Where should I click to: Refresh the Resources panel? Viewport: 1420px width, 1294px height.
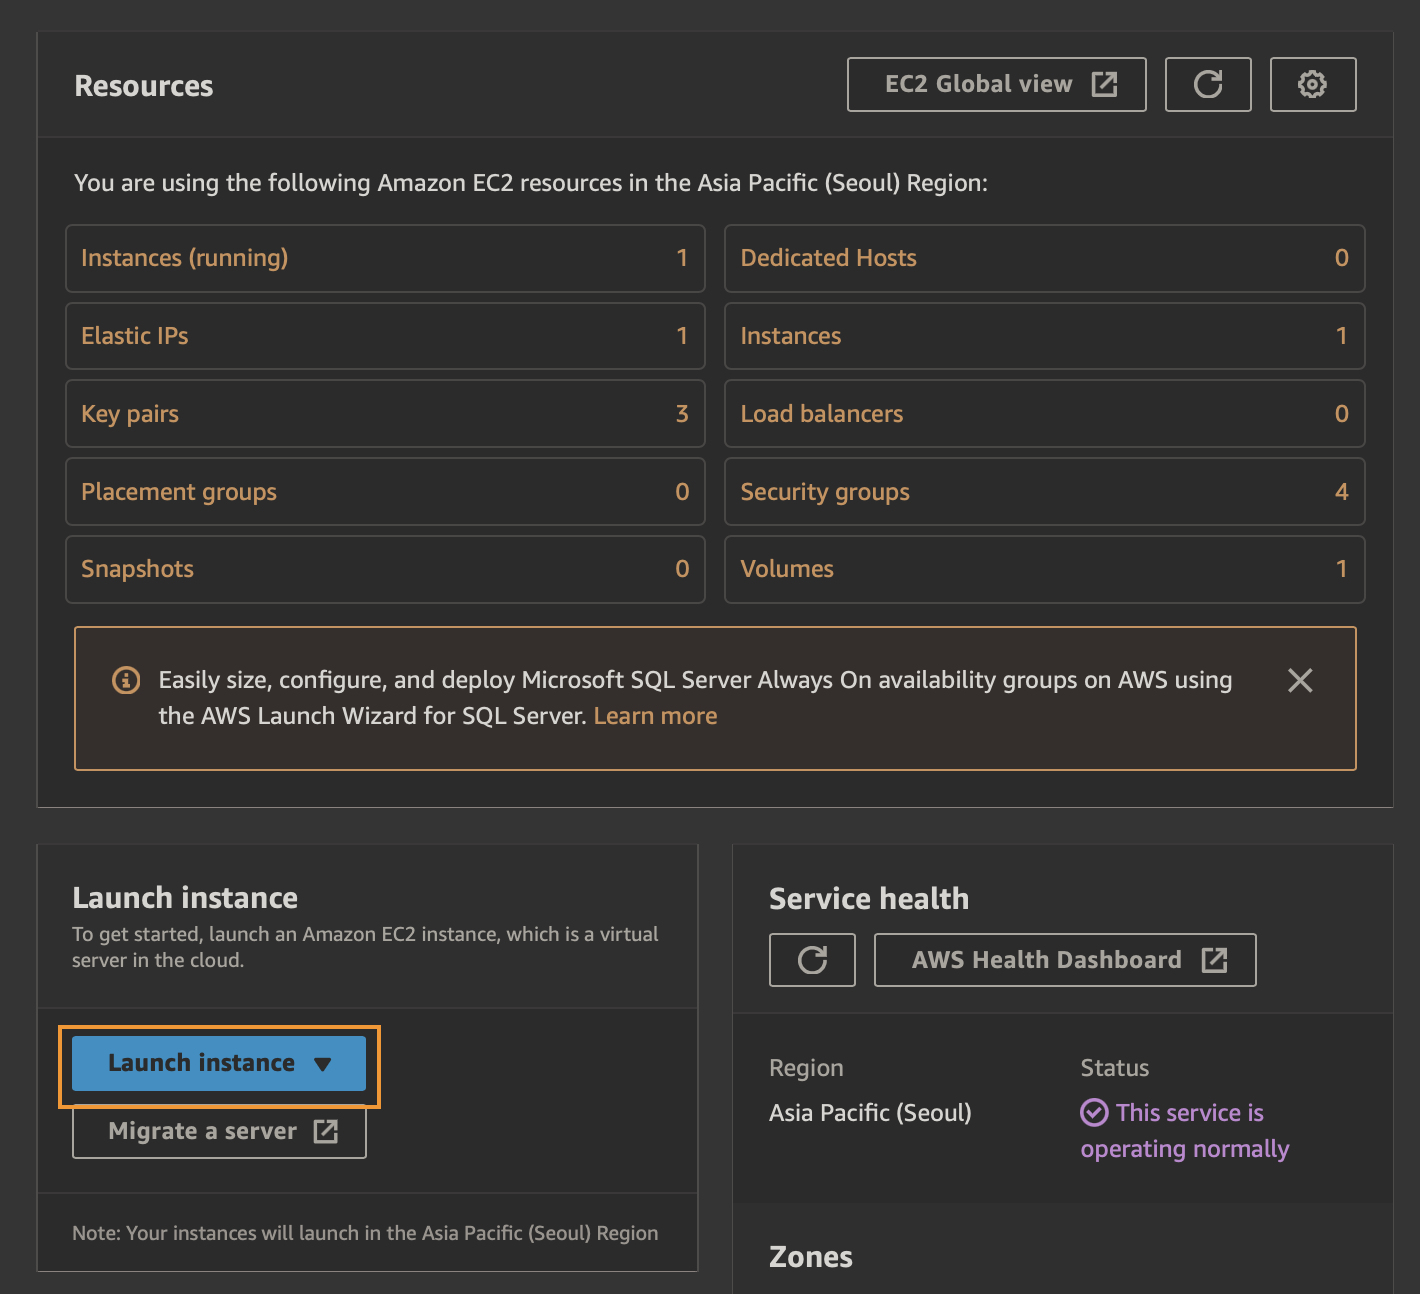click(1208, 84)
